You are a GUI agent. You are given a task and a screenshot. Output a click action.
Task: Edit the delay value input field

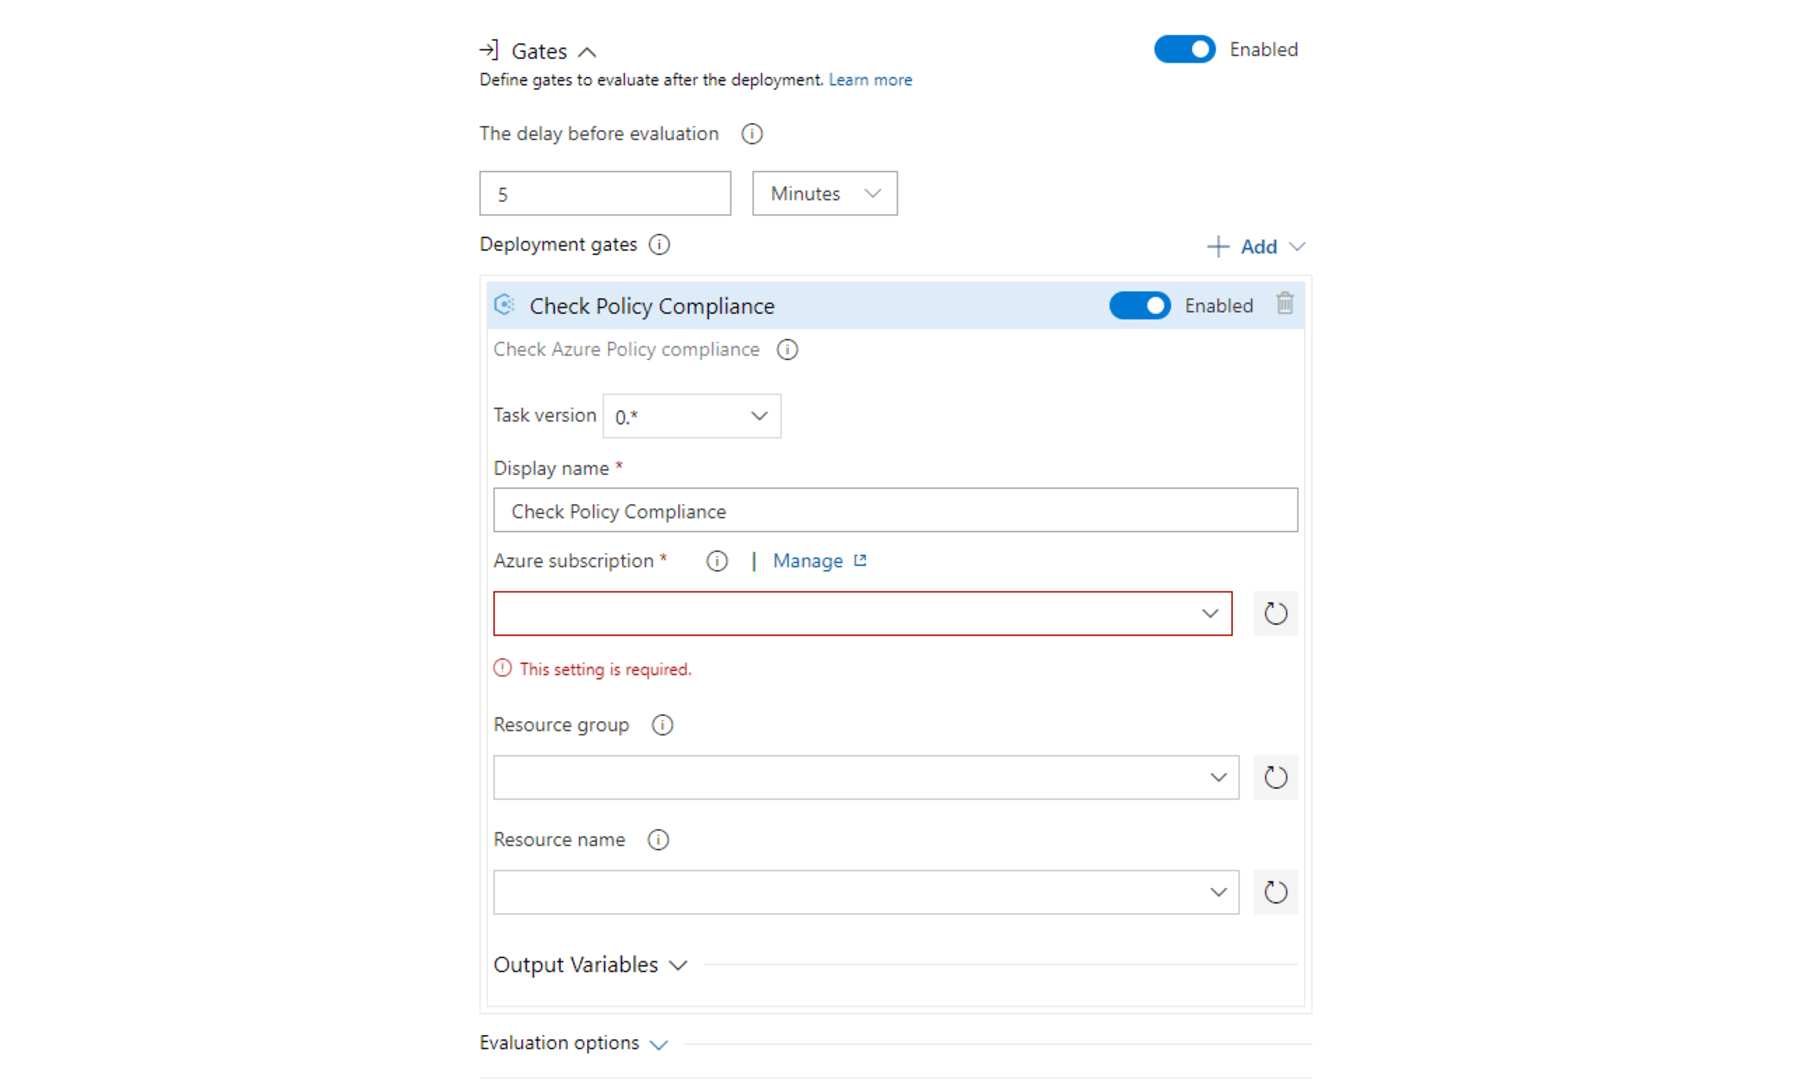pyautogui.click(x=604, y=193)
